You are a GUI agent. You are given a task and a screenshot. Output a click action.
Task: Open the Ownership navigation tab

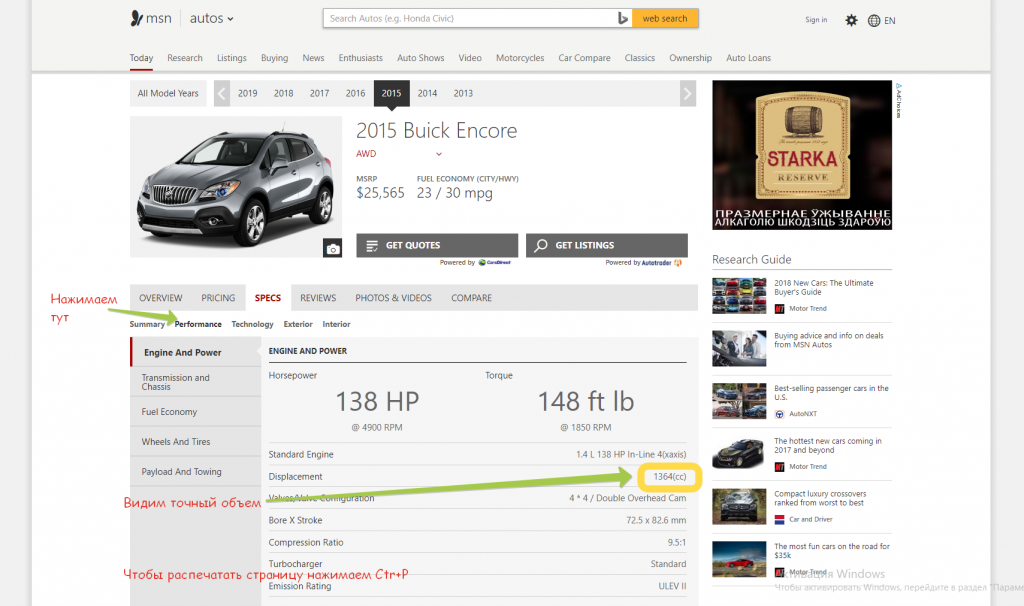tap(690, 58)
